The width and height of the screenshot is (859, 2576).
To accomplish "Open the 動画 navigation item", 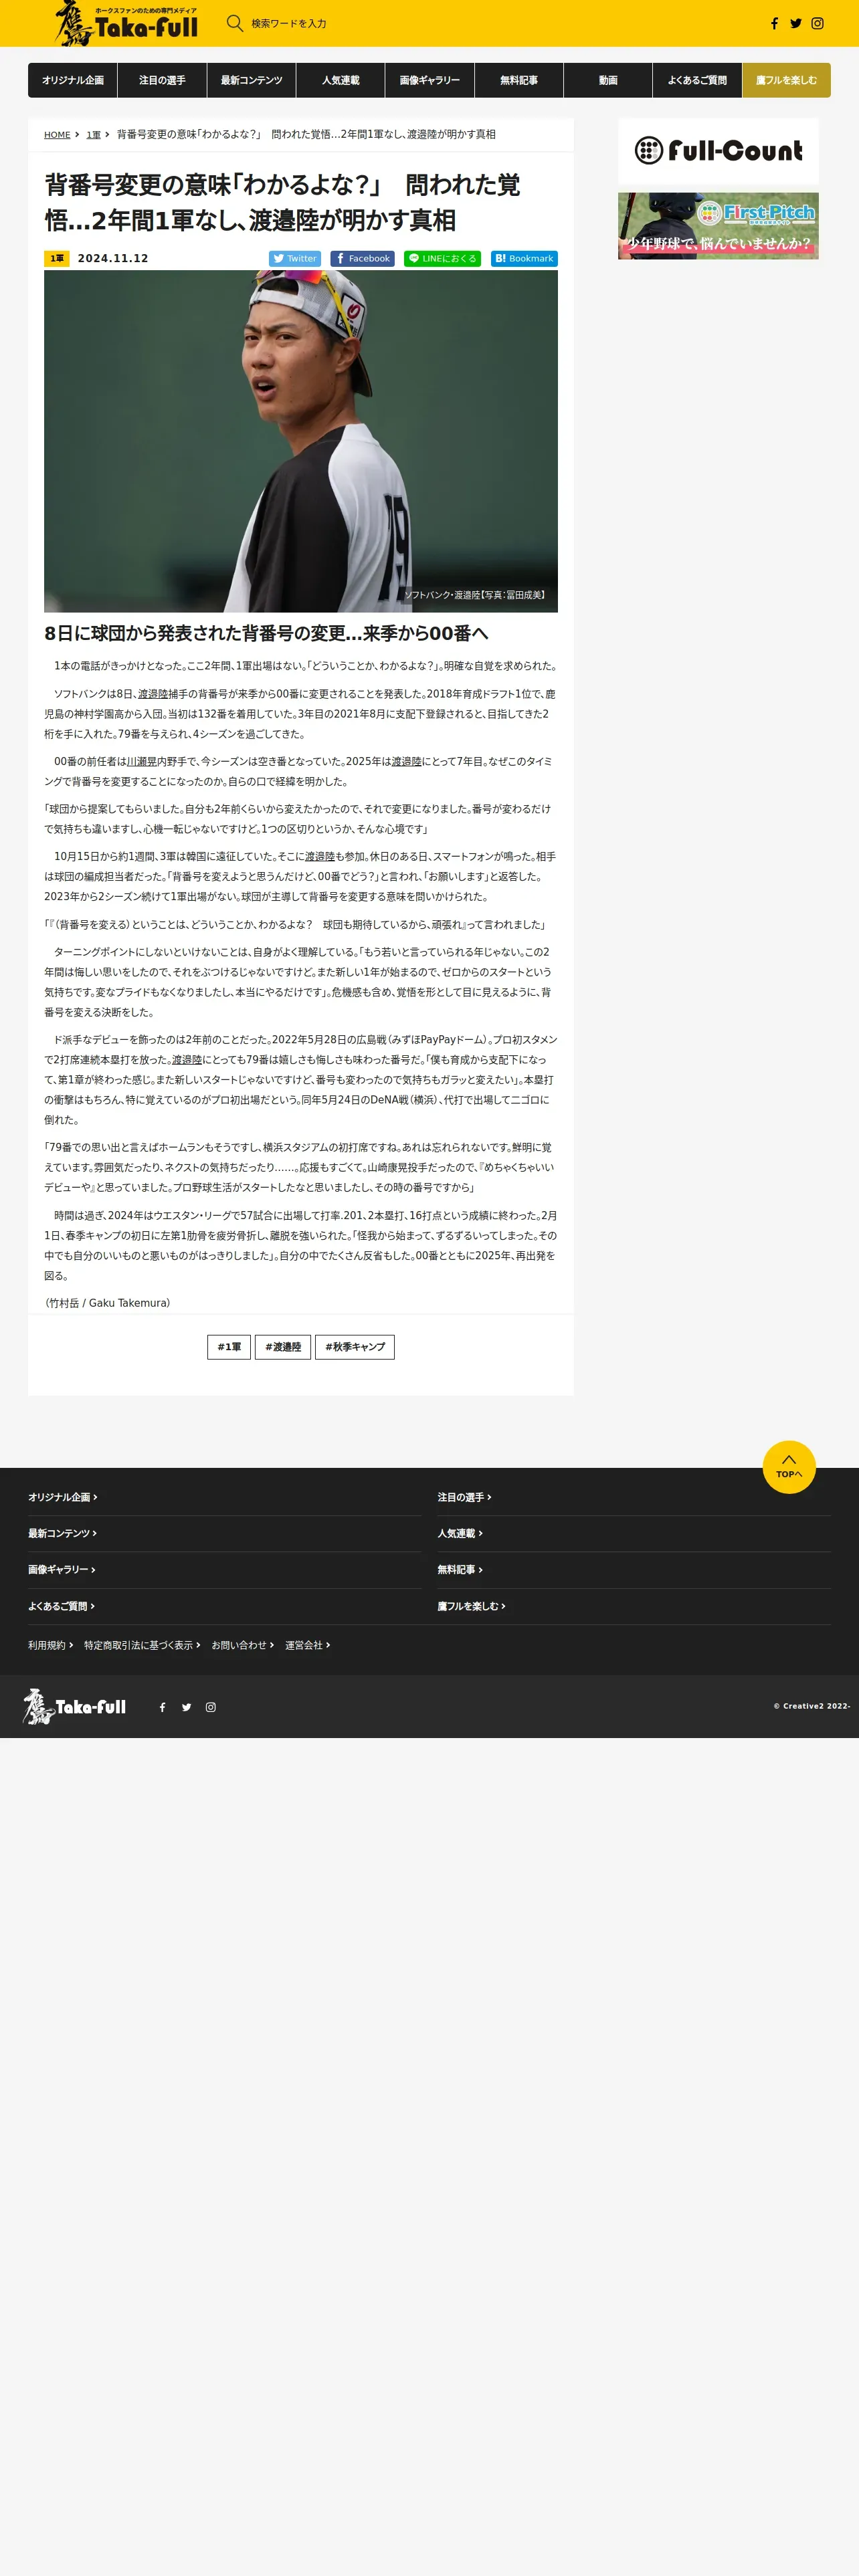I will pos(608,80).
